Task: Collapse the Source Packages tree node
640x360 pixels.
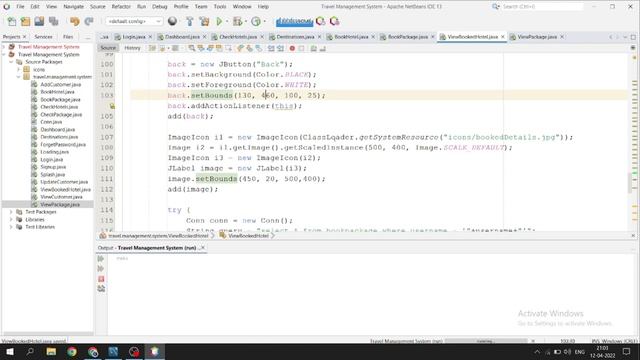Action: click(11, 62)
